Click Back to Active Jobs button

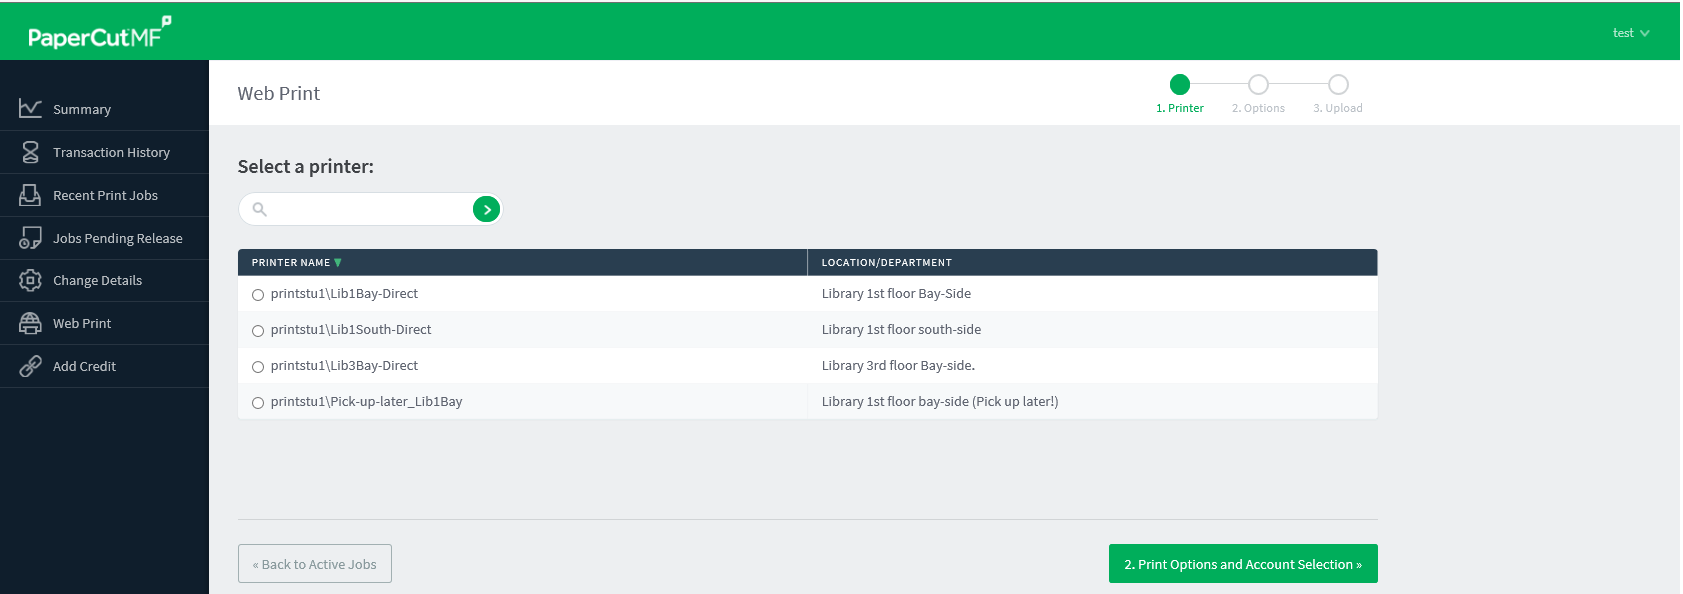pyautogui.click(x=315, y=564)
